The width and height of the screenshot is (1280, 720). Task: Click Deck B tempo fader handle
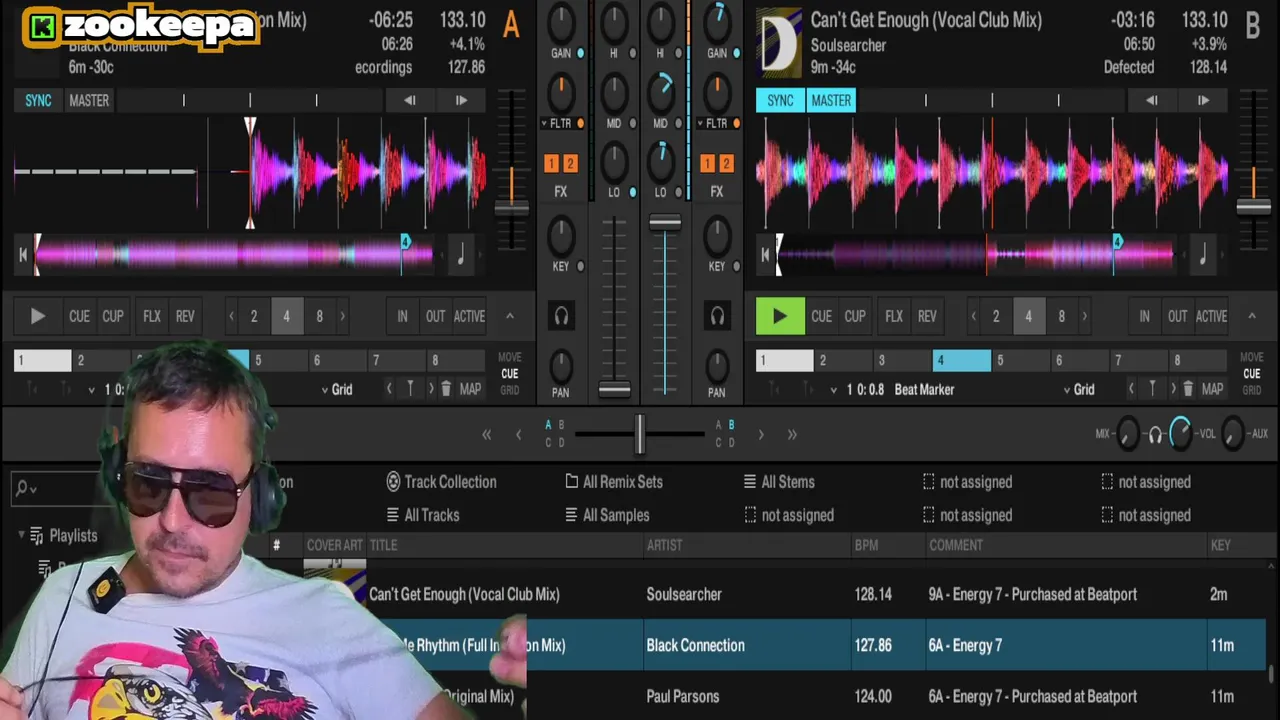click(1253, 207)
